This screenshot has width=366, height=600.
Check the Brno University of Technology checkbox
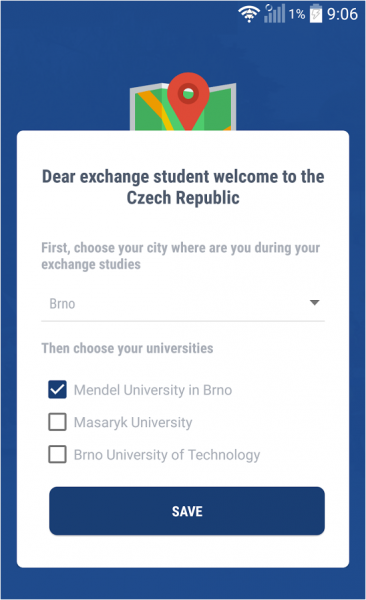tap(57, 454)
